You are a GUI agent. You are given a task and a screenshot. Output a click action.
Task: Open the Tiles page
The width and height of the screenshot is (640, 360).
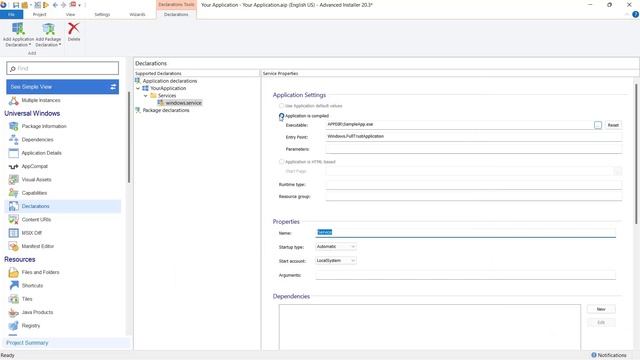(x=27, y=299)
